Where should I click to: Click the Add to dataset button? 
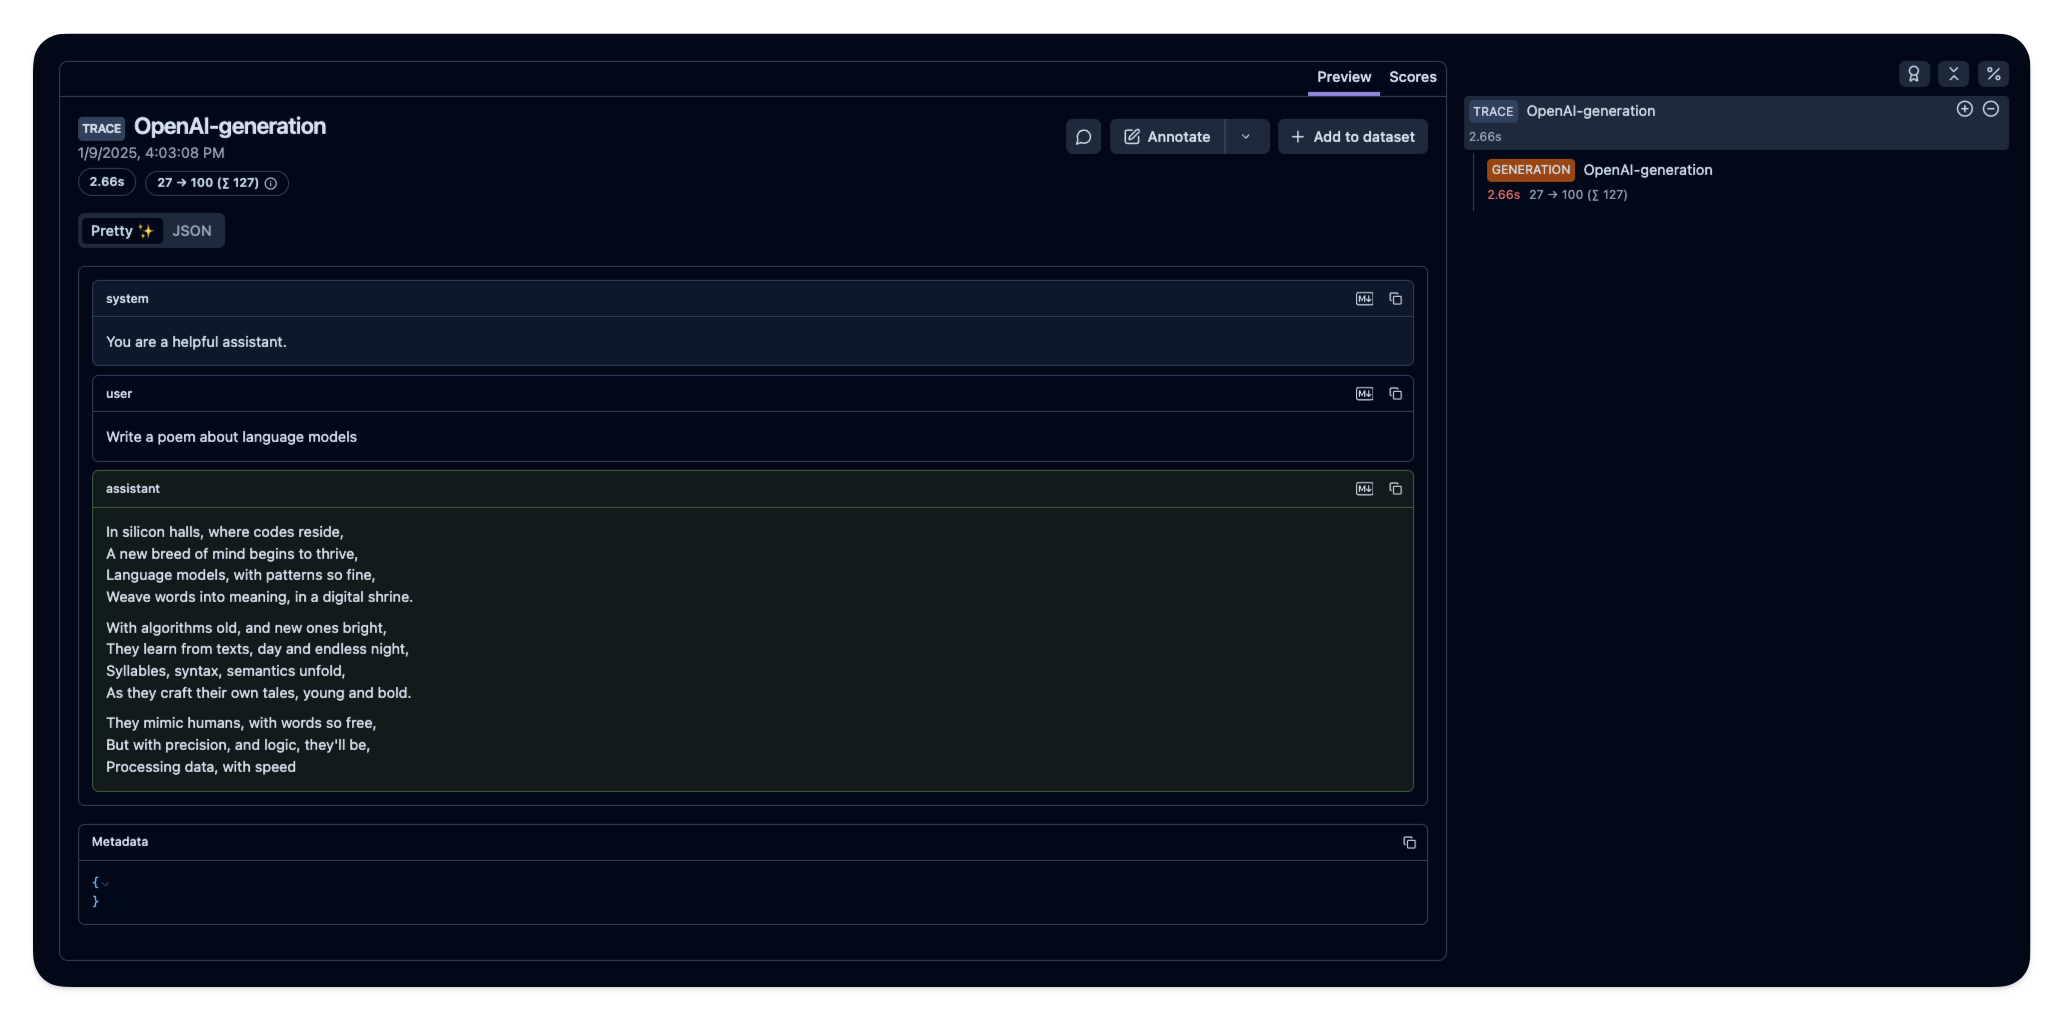click(1353, 136)
